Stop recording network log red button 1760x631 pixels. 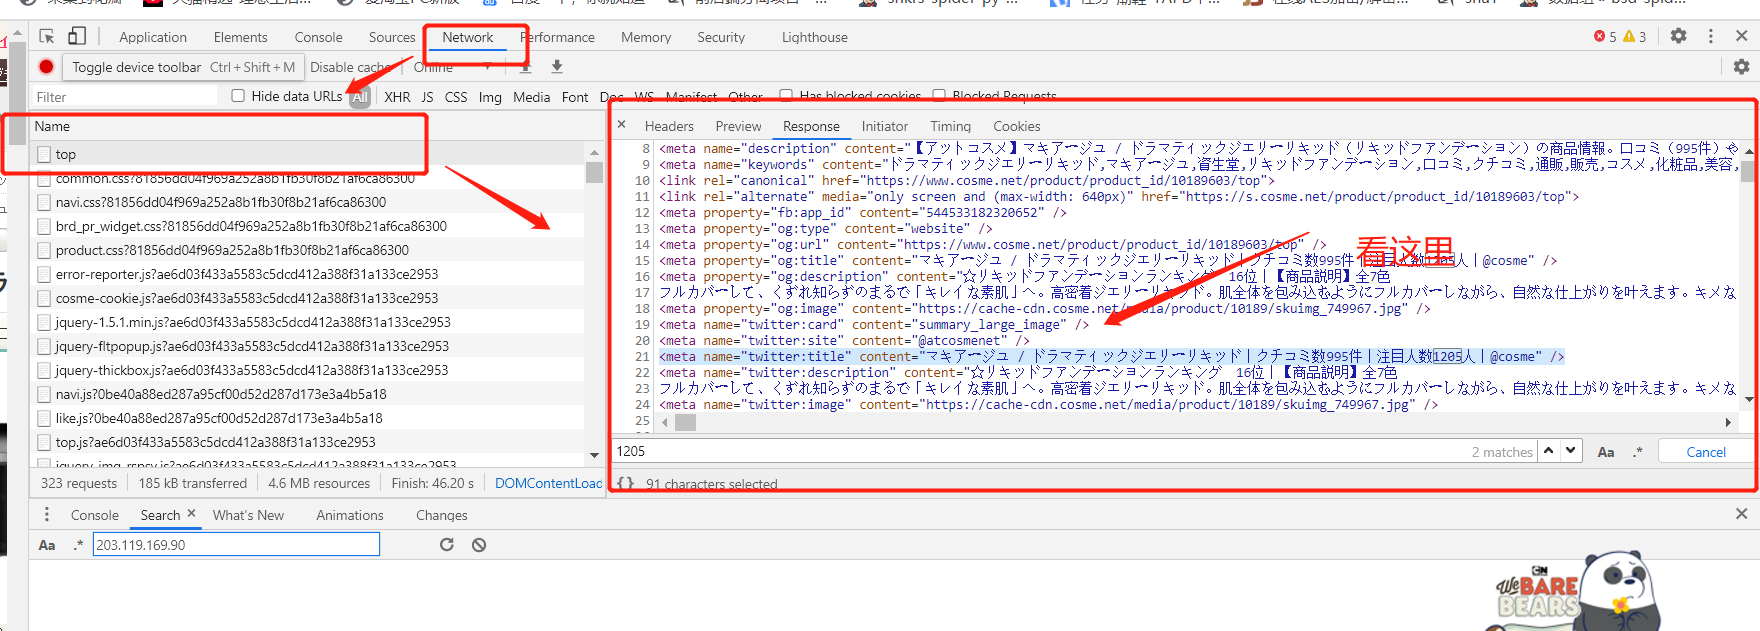46,66
